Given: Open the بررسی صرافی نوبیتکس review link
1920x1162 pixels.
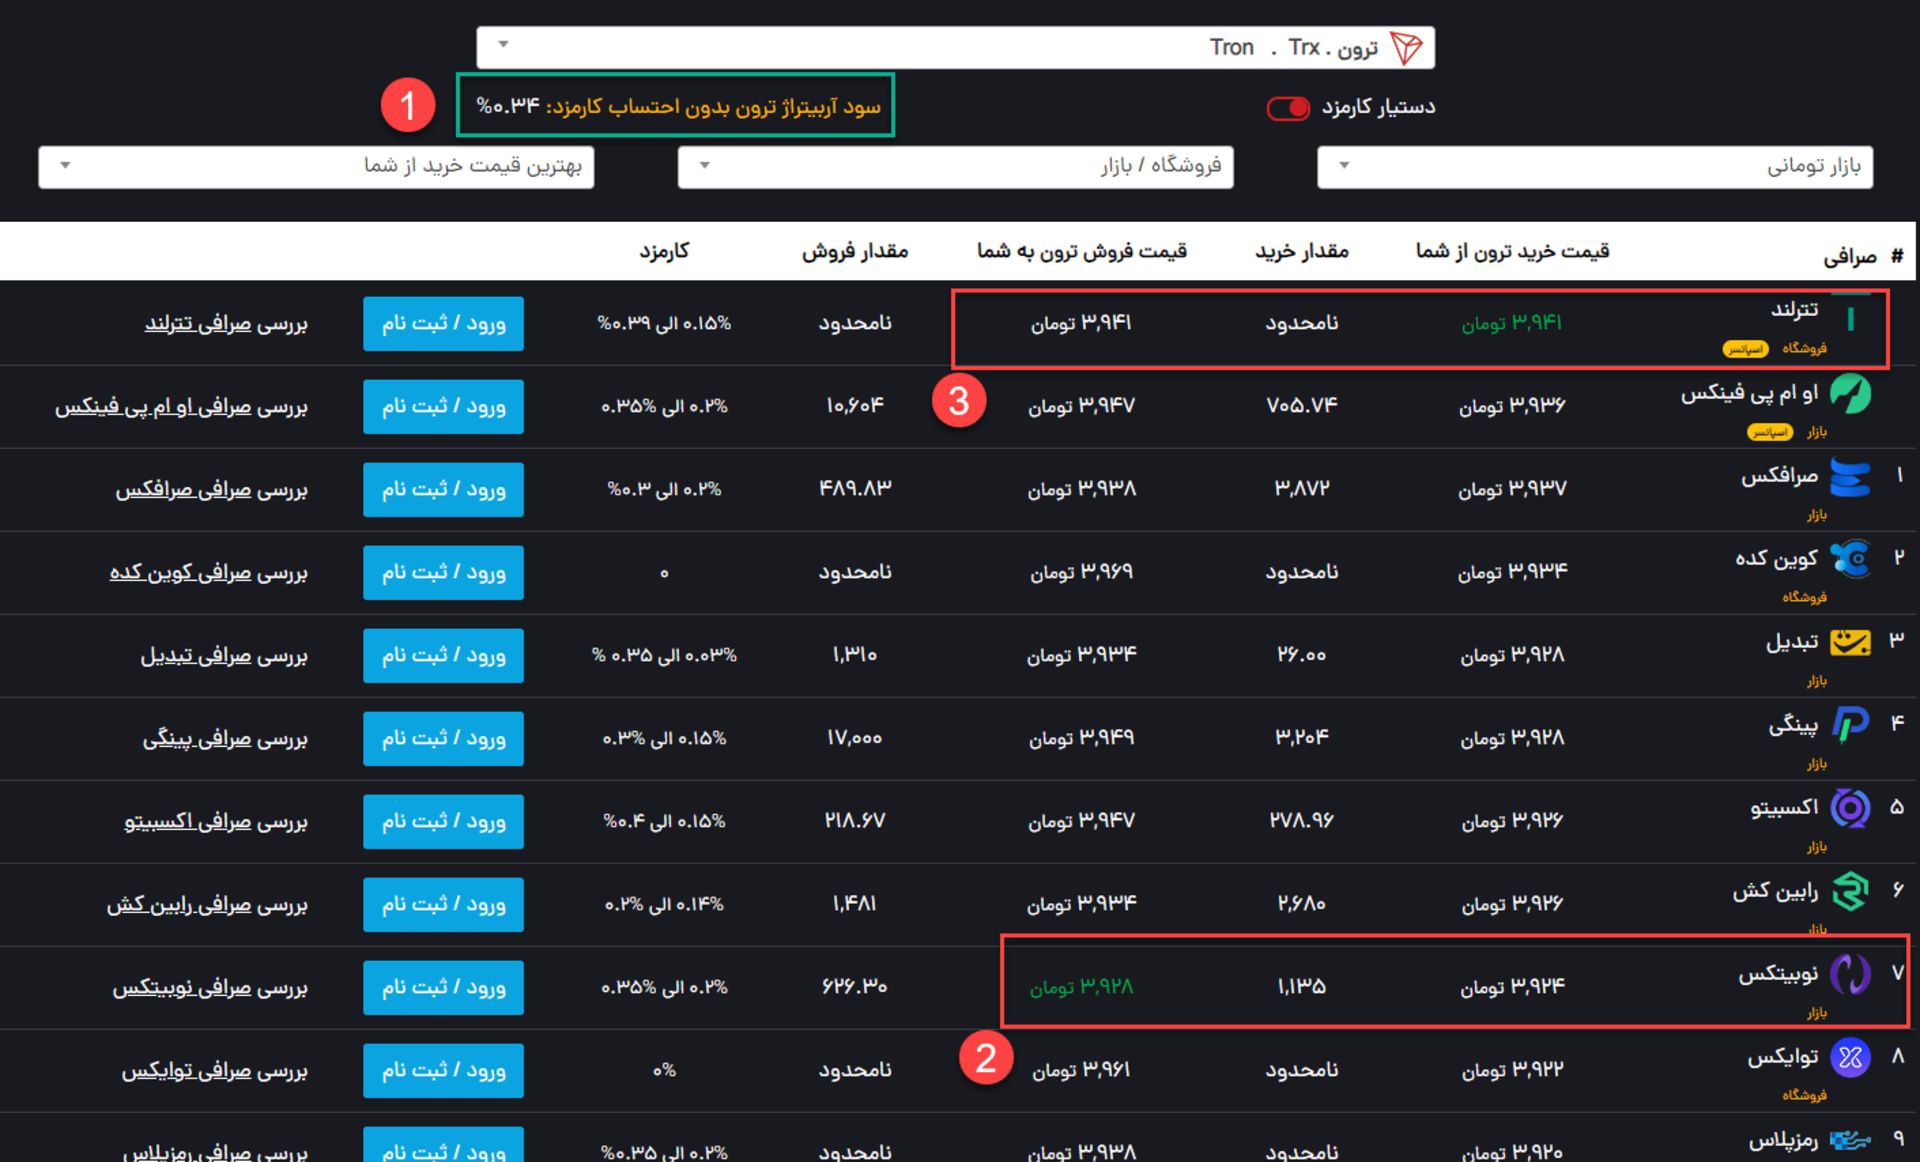Looking at the screenshot, I should coord(210,988).
